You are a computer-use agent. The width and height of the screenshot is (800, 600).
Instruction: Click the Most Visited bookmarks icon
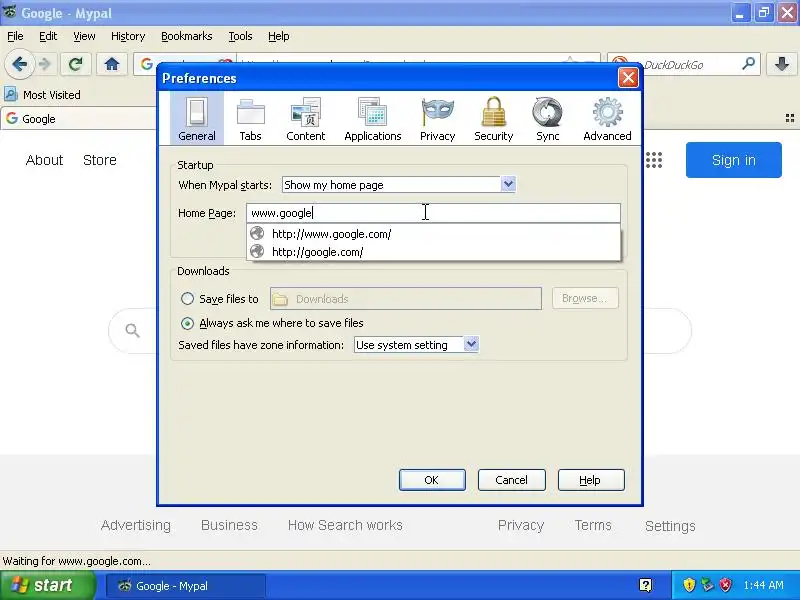click(x=11, y=94)
